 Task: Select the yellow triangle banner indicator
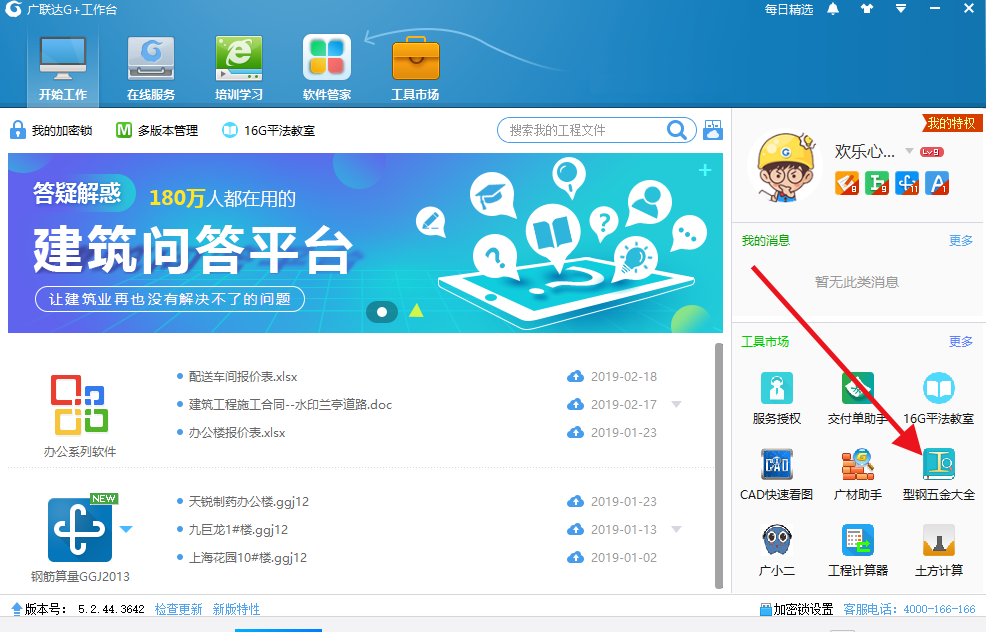[416, 310]
